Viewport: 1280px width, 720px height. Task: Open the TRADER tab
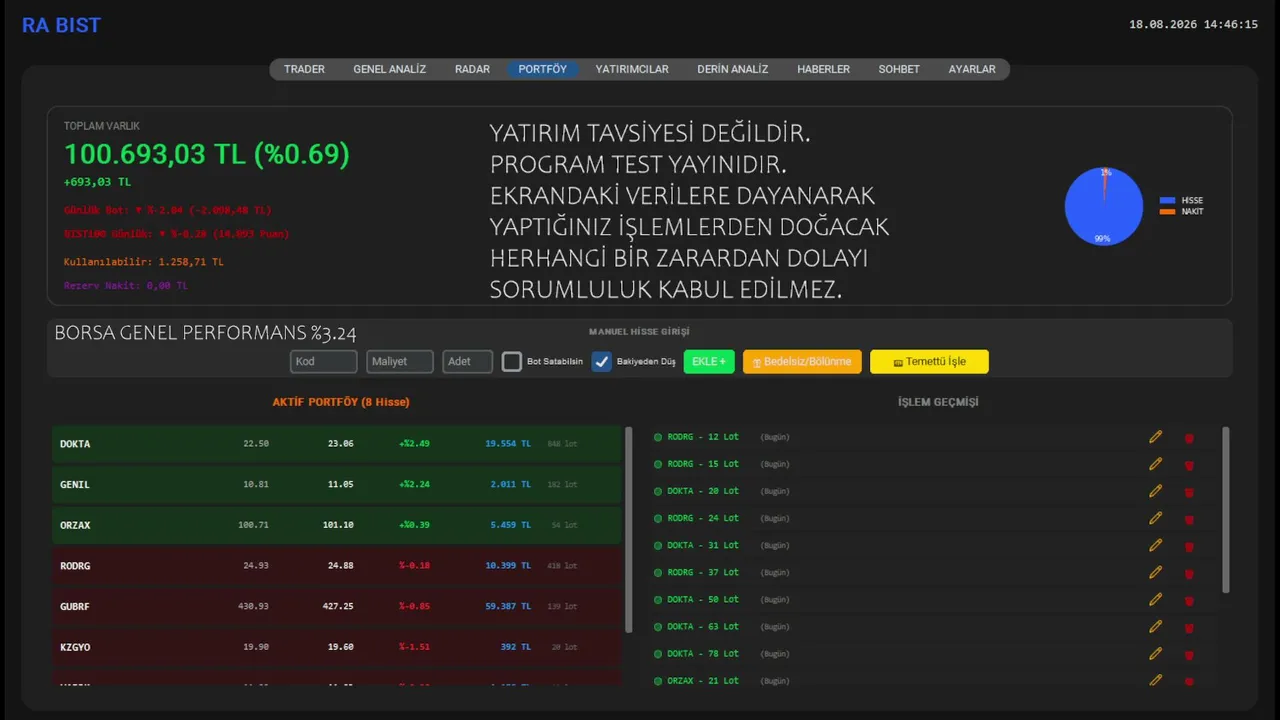[x=304, y=69]
